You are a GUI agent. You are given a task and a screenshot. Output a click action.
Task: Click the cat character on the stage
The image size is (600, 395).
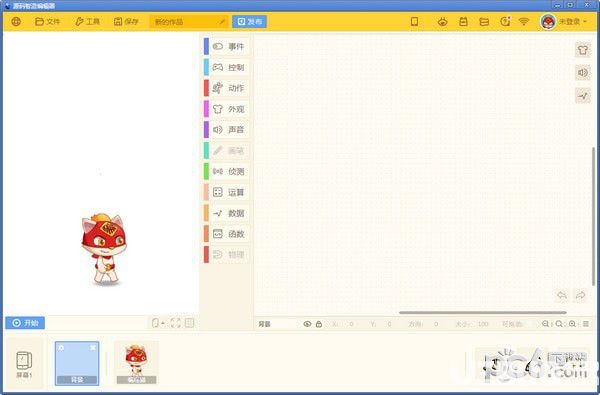click(104, 249)
